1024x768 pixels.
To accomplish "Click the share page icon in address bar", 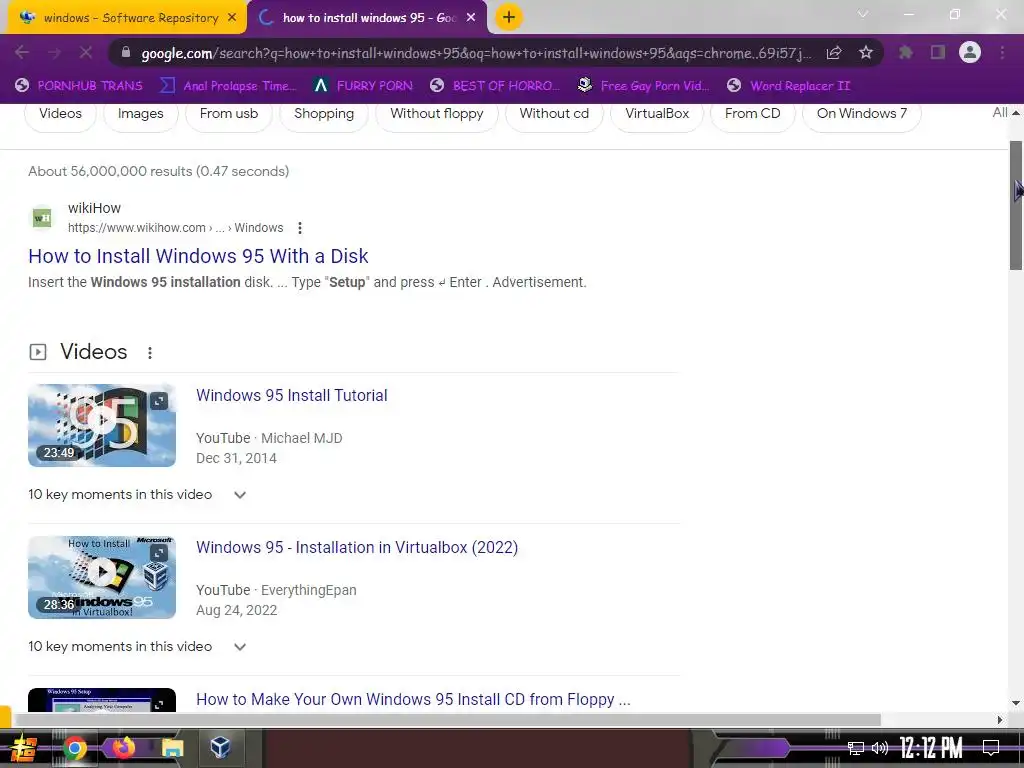I will [x=834, y=53].
